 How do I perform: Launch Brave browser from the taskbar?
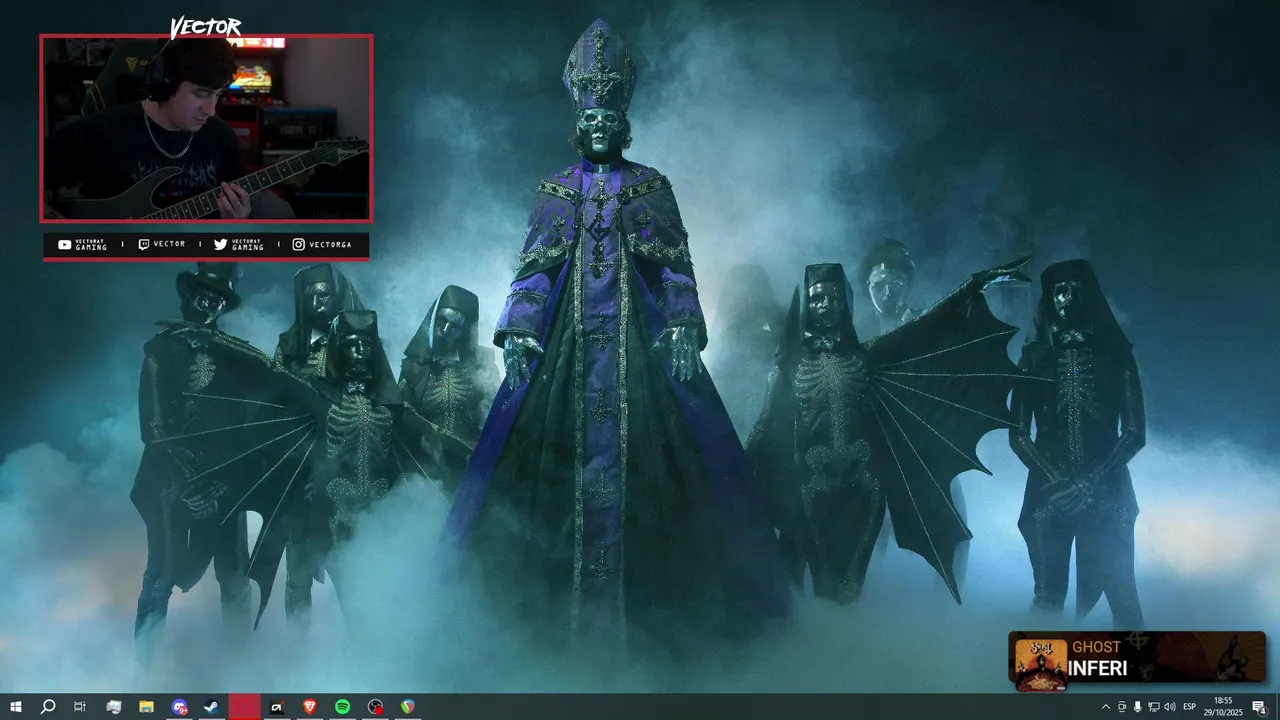(310, 707)
